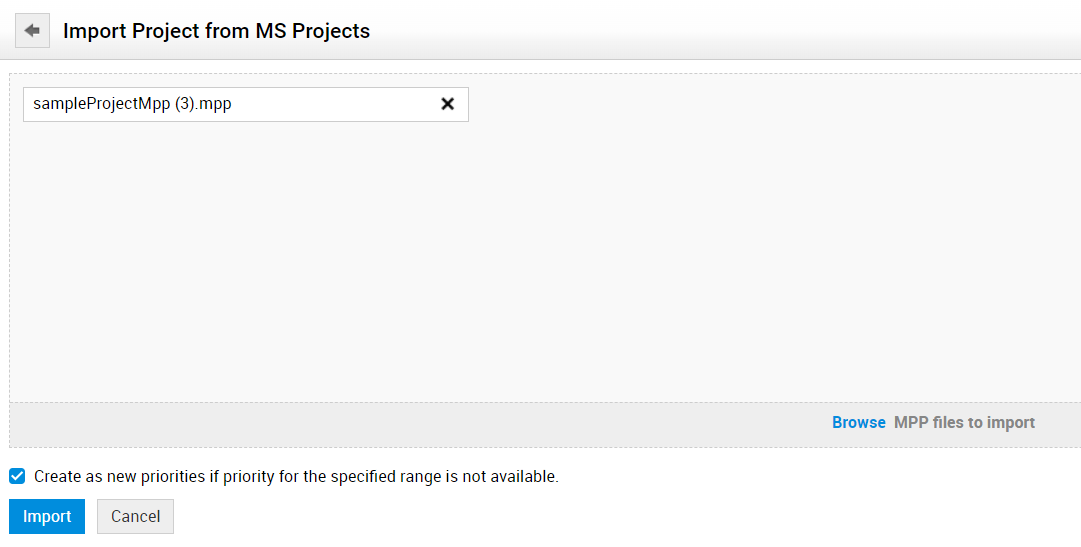1081x547 pixels.
Task: Dismiss the import with the gray Cancel button
Action: coord(135,516)
